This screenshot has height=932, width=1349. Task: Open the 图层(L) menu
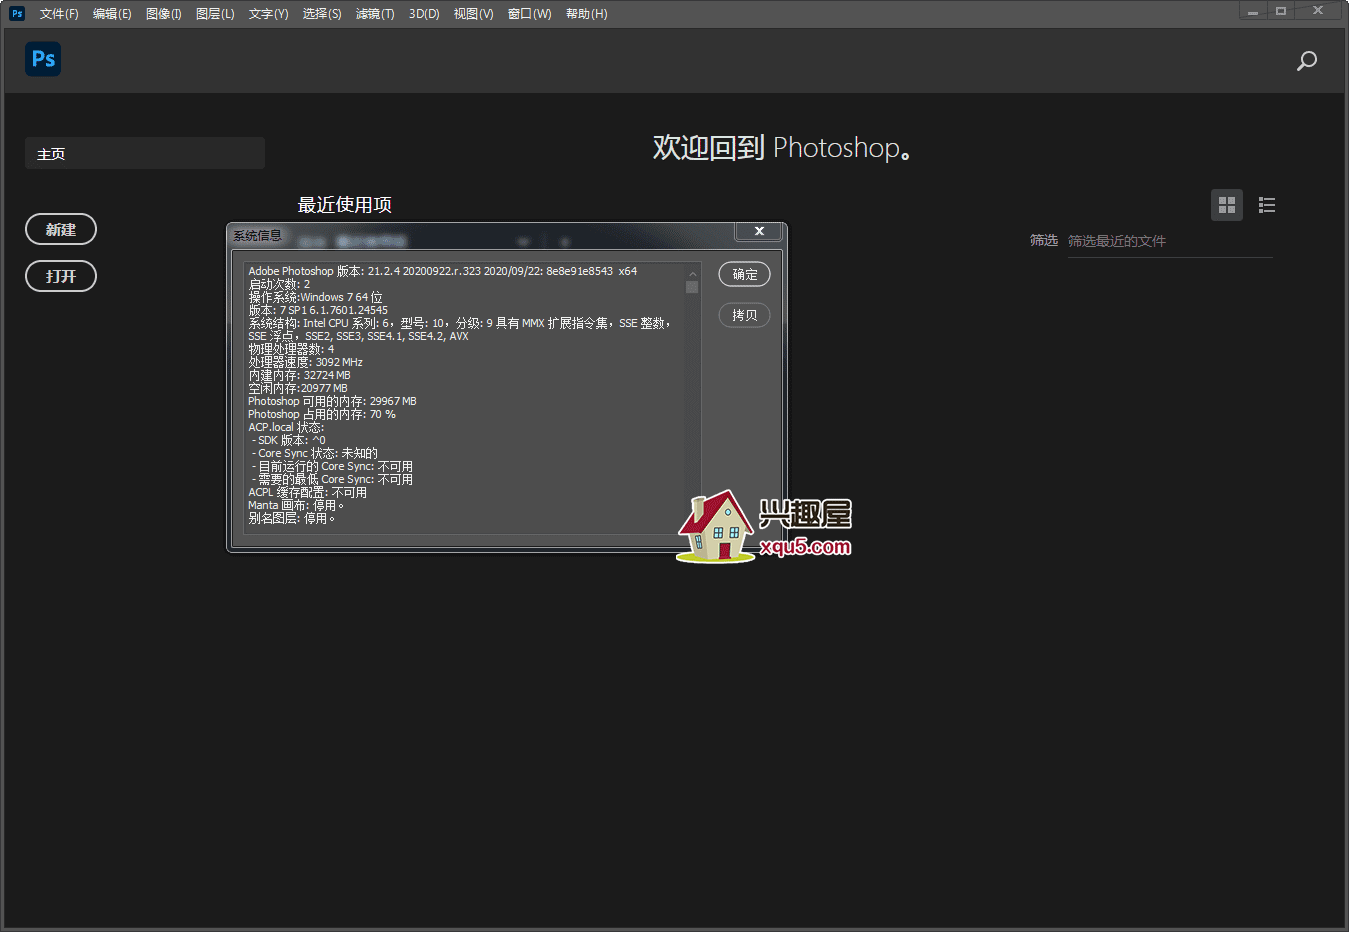[x=215, y=14]
